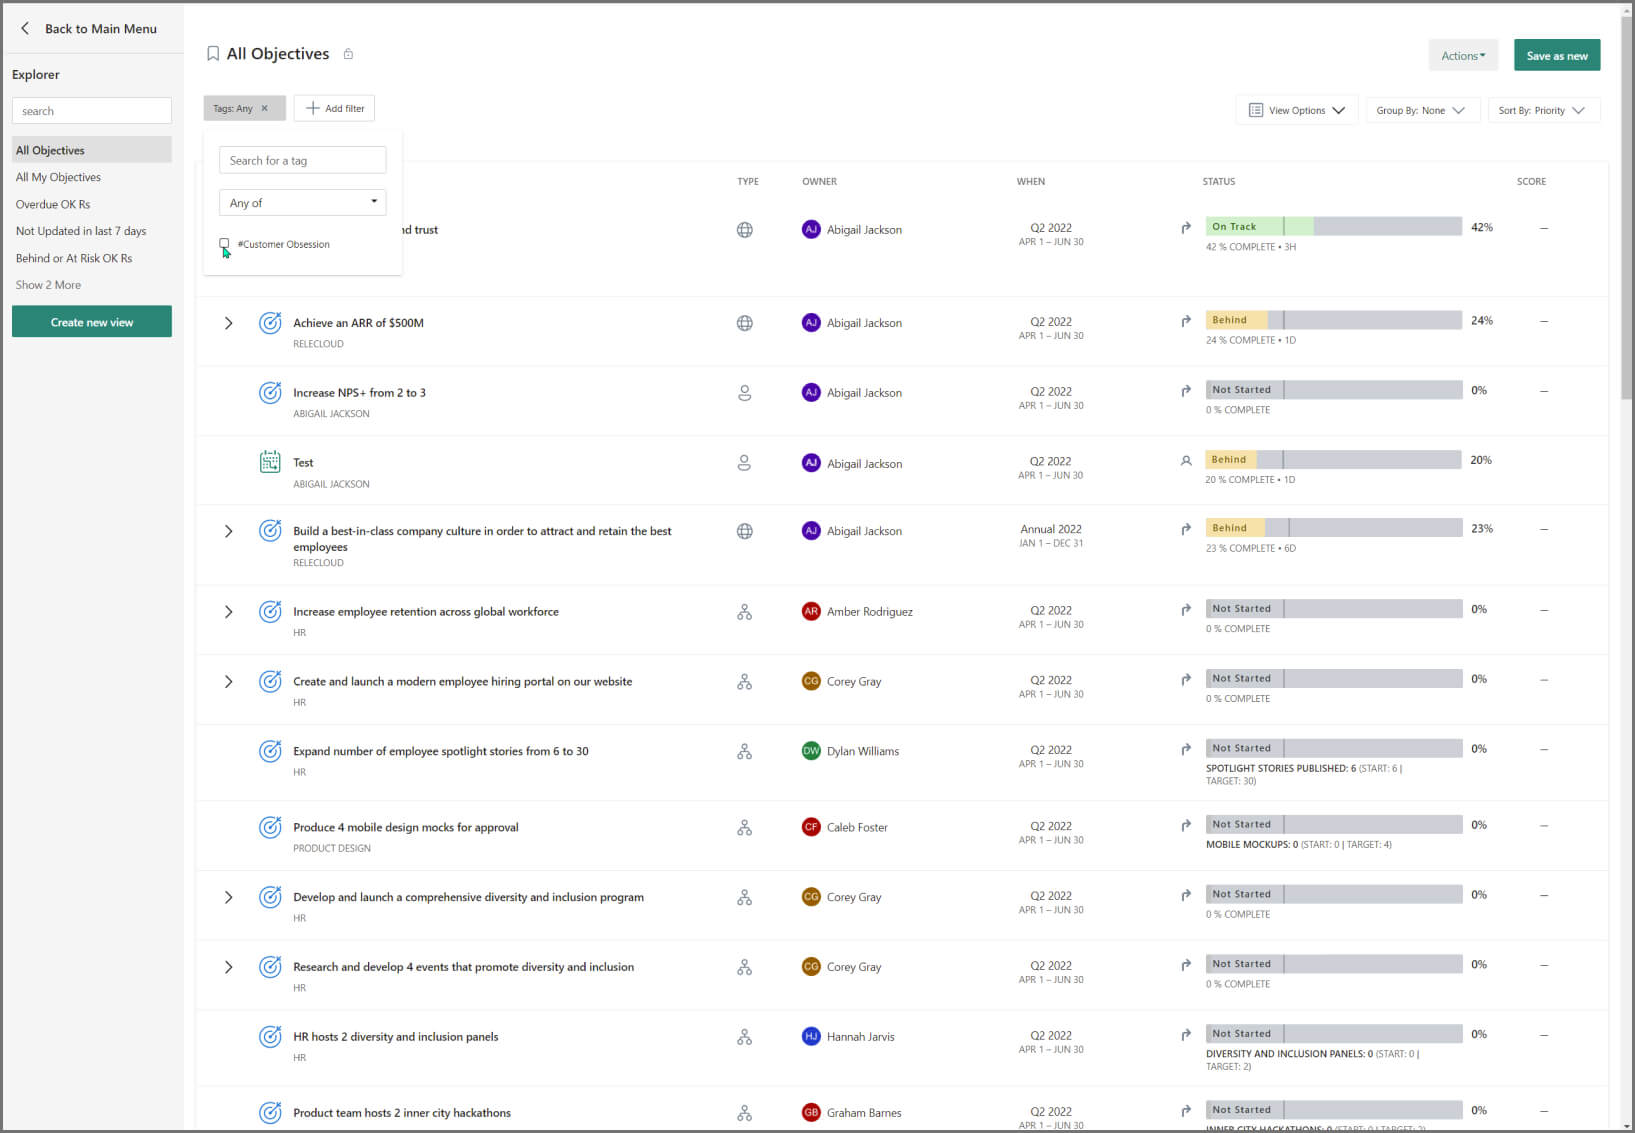Click the GB avatar for Graham Barnes
The height and width of the screenshot is (1133, 1635).
(x=811, y=1112)
